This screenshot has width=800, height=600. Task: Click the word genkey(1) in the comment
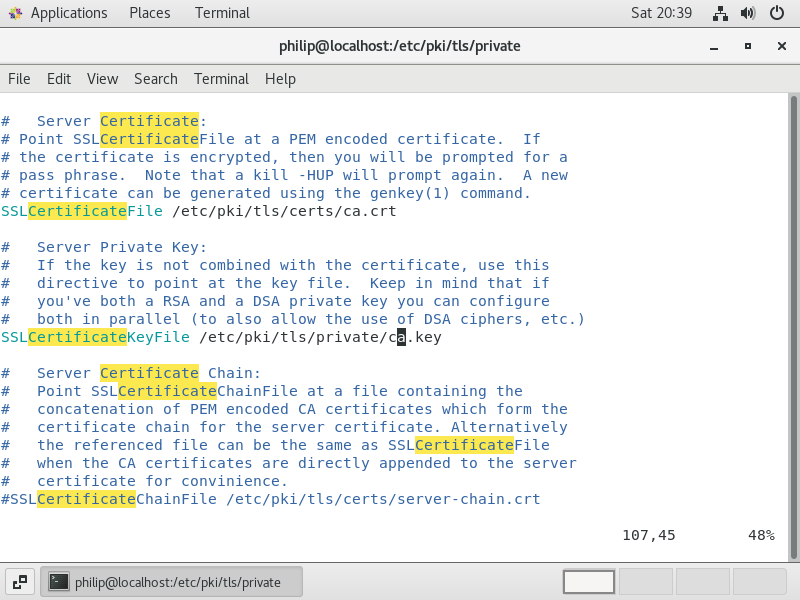click(410, 193)
